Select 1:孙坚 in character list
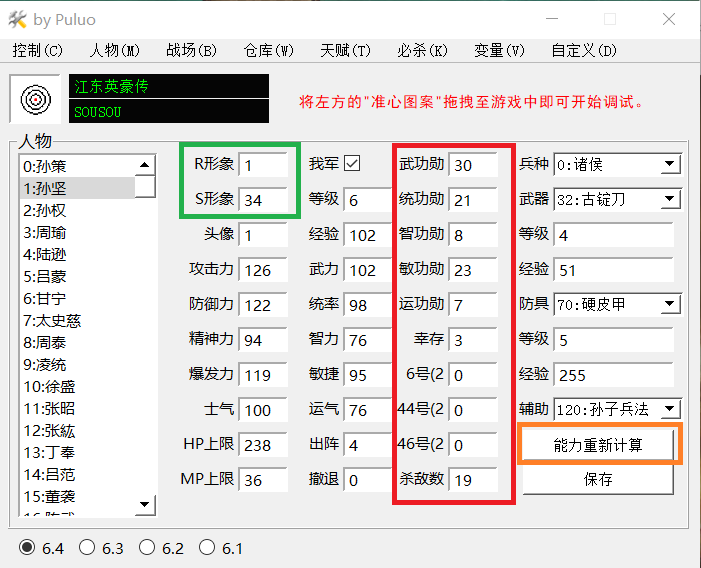The image size is (701, 568). pyautogui.click(x=77, y=188)
